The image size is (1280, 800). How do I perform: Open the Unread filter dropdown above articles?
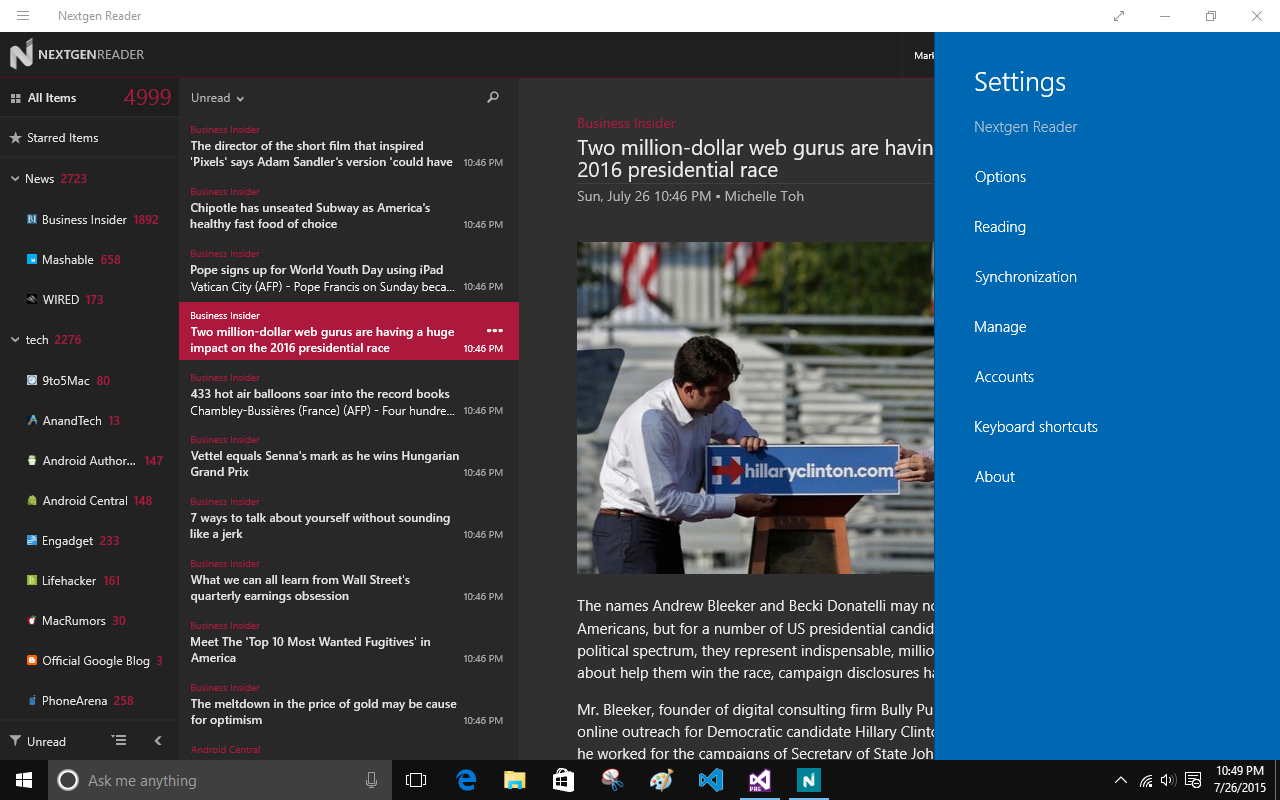pos(218,98)
